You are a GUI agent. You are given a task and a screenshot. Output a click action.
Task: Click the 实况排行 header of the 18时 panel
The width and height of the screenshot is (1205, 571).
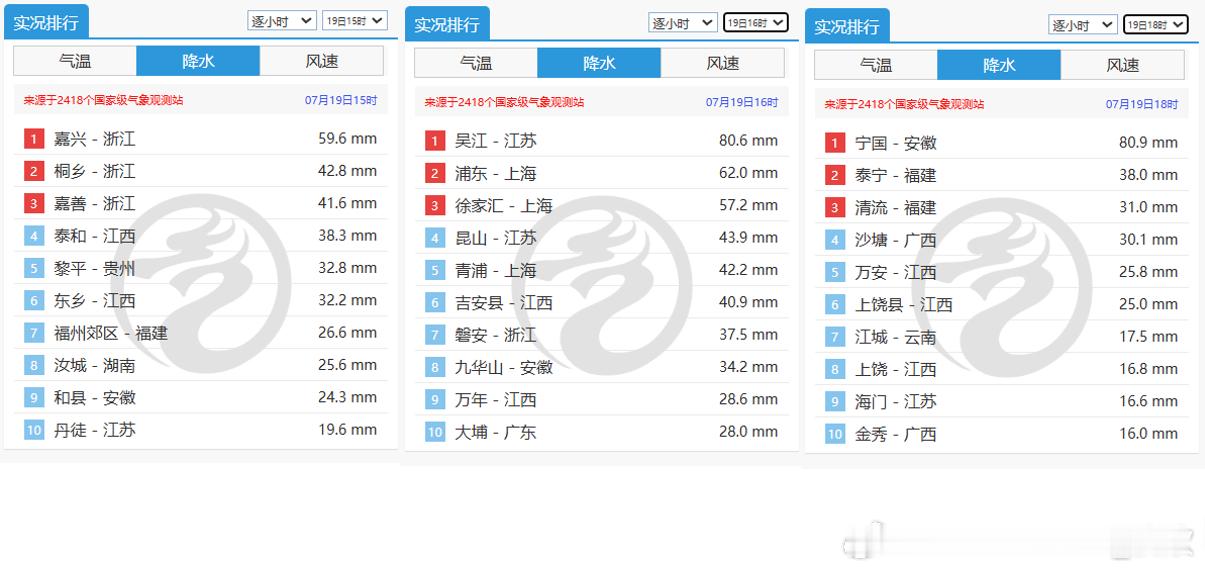tap(847, 27)
